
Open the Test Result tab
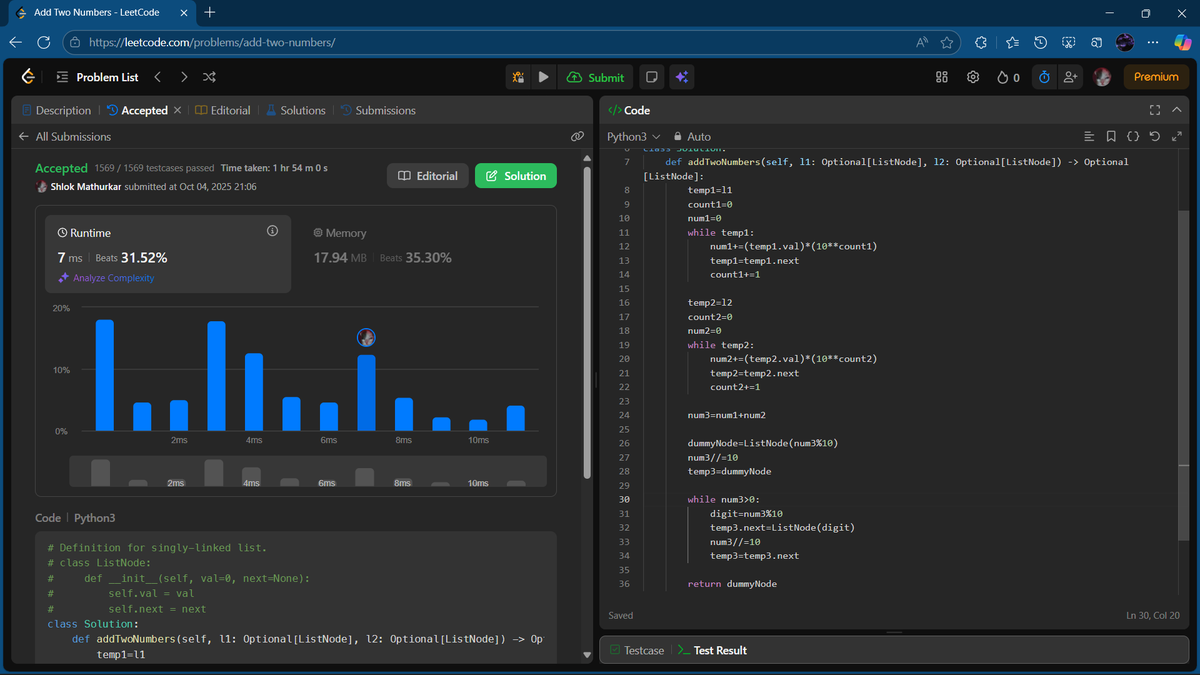712,650
